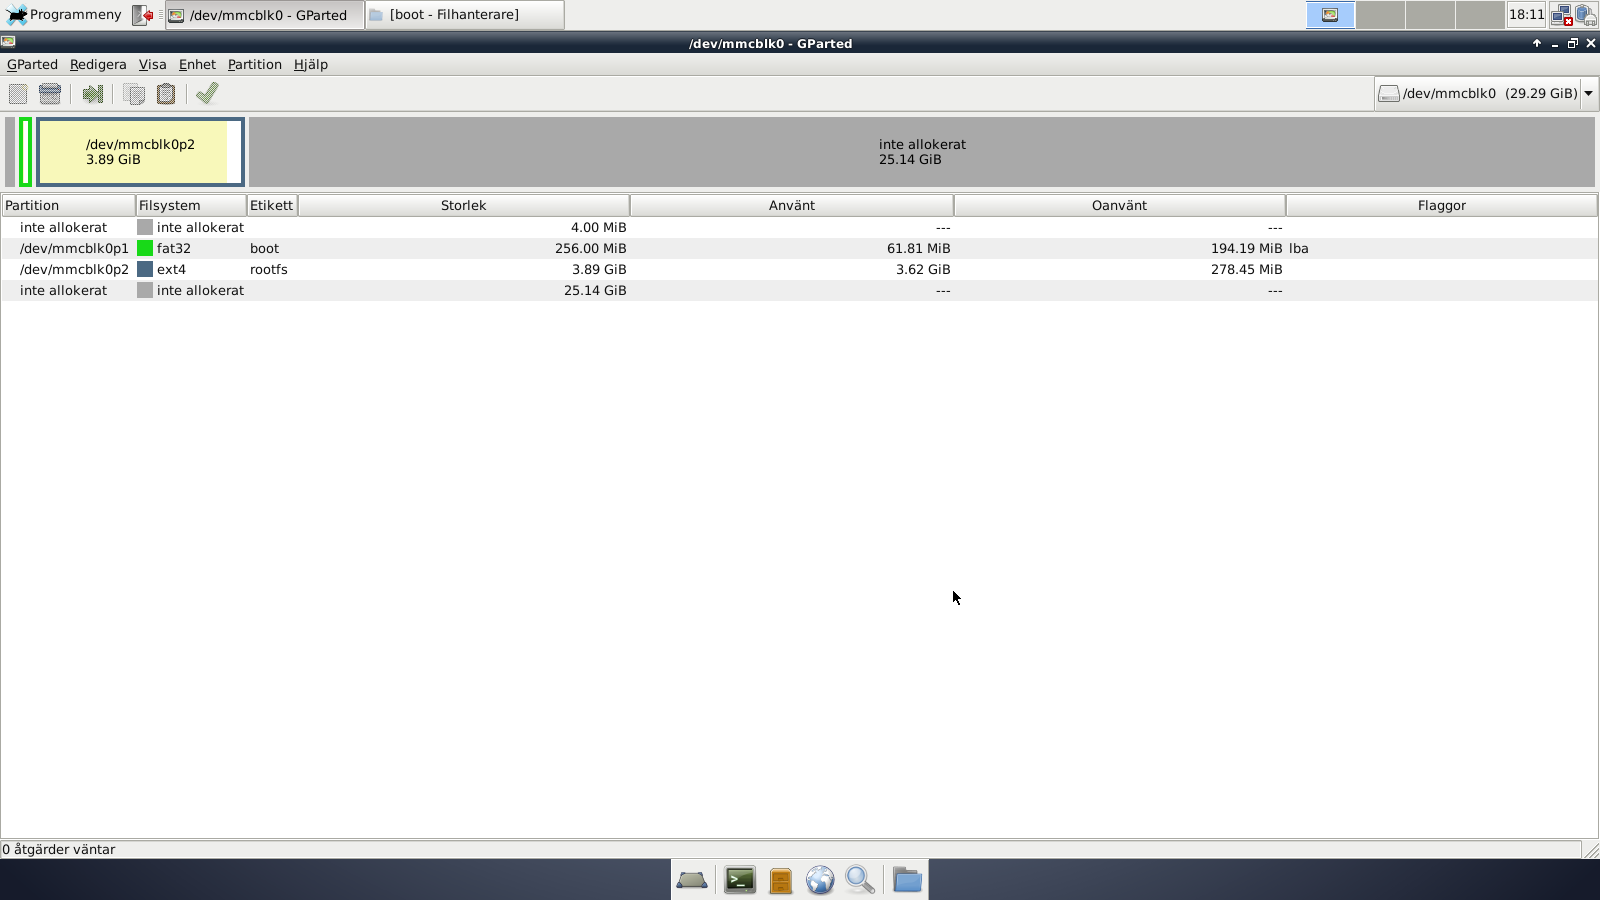Screen dimensions: 1600x900
Task: Sort by the Etikett column header
Action: (x=272, y=205)
